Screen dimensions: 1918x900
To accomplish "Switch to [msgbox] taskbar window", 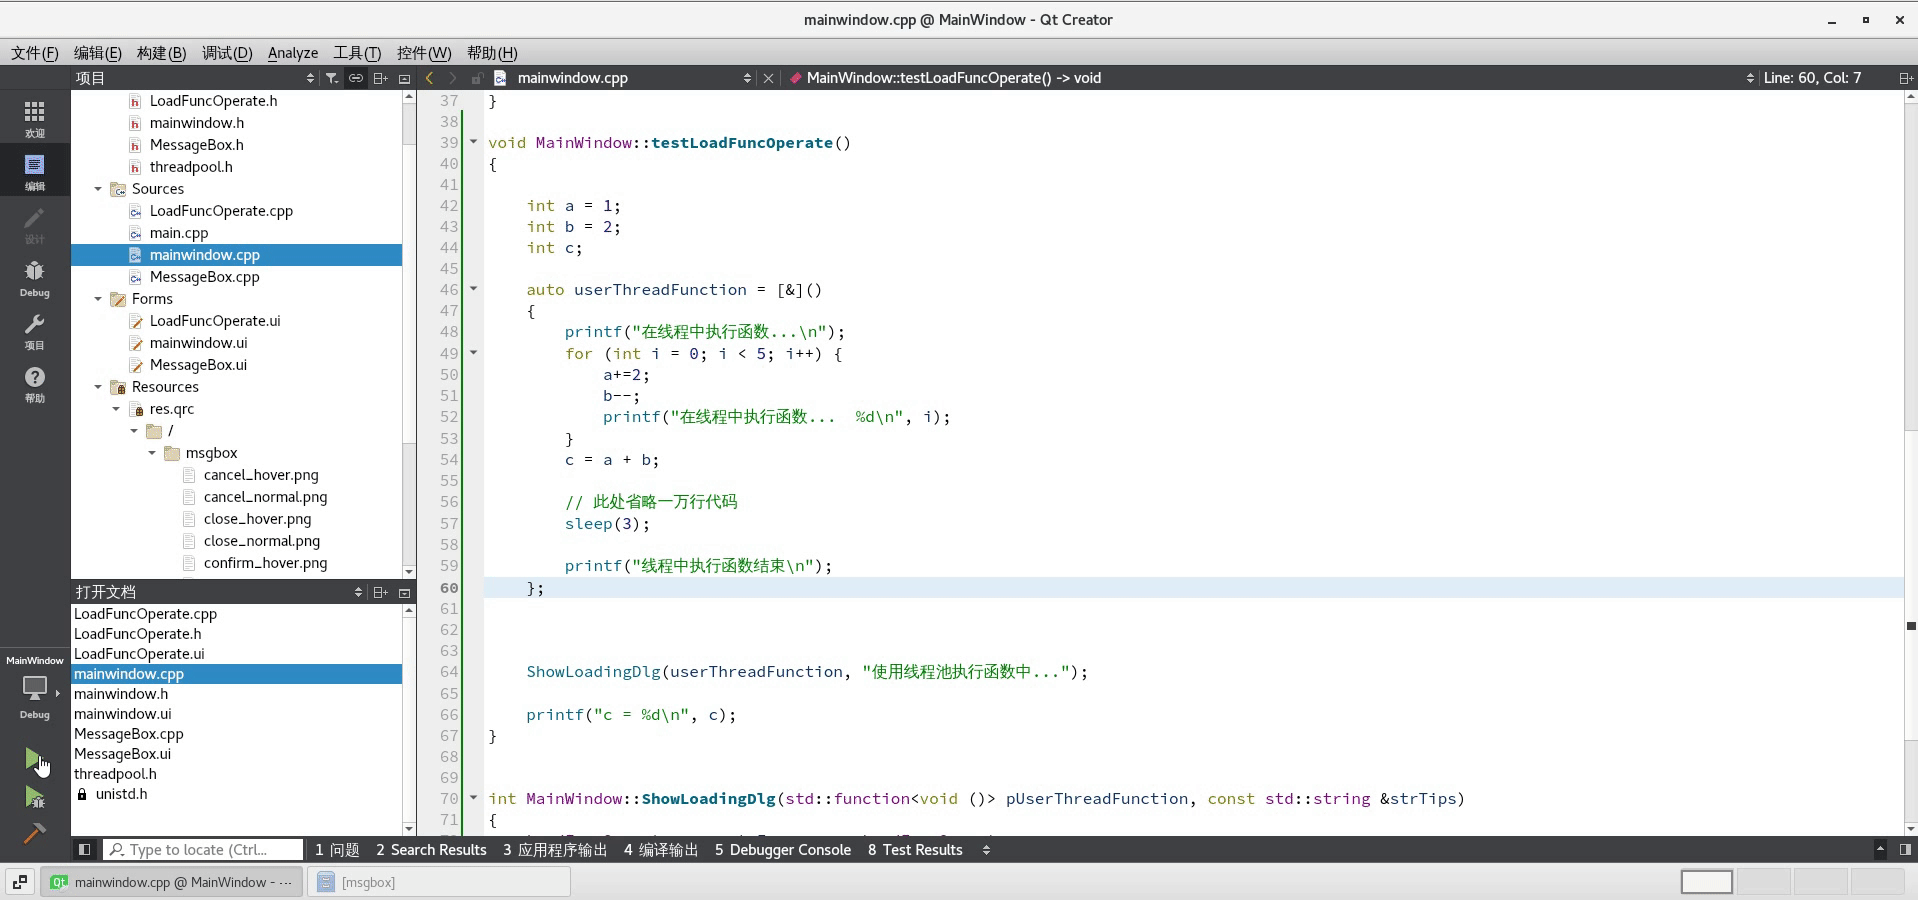I will click(x=439, y=882).
